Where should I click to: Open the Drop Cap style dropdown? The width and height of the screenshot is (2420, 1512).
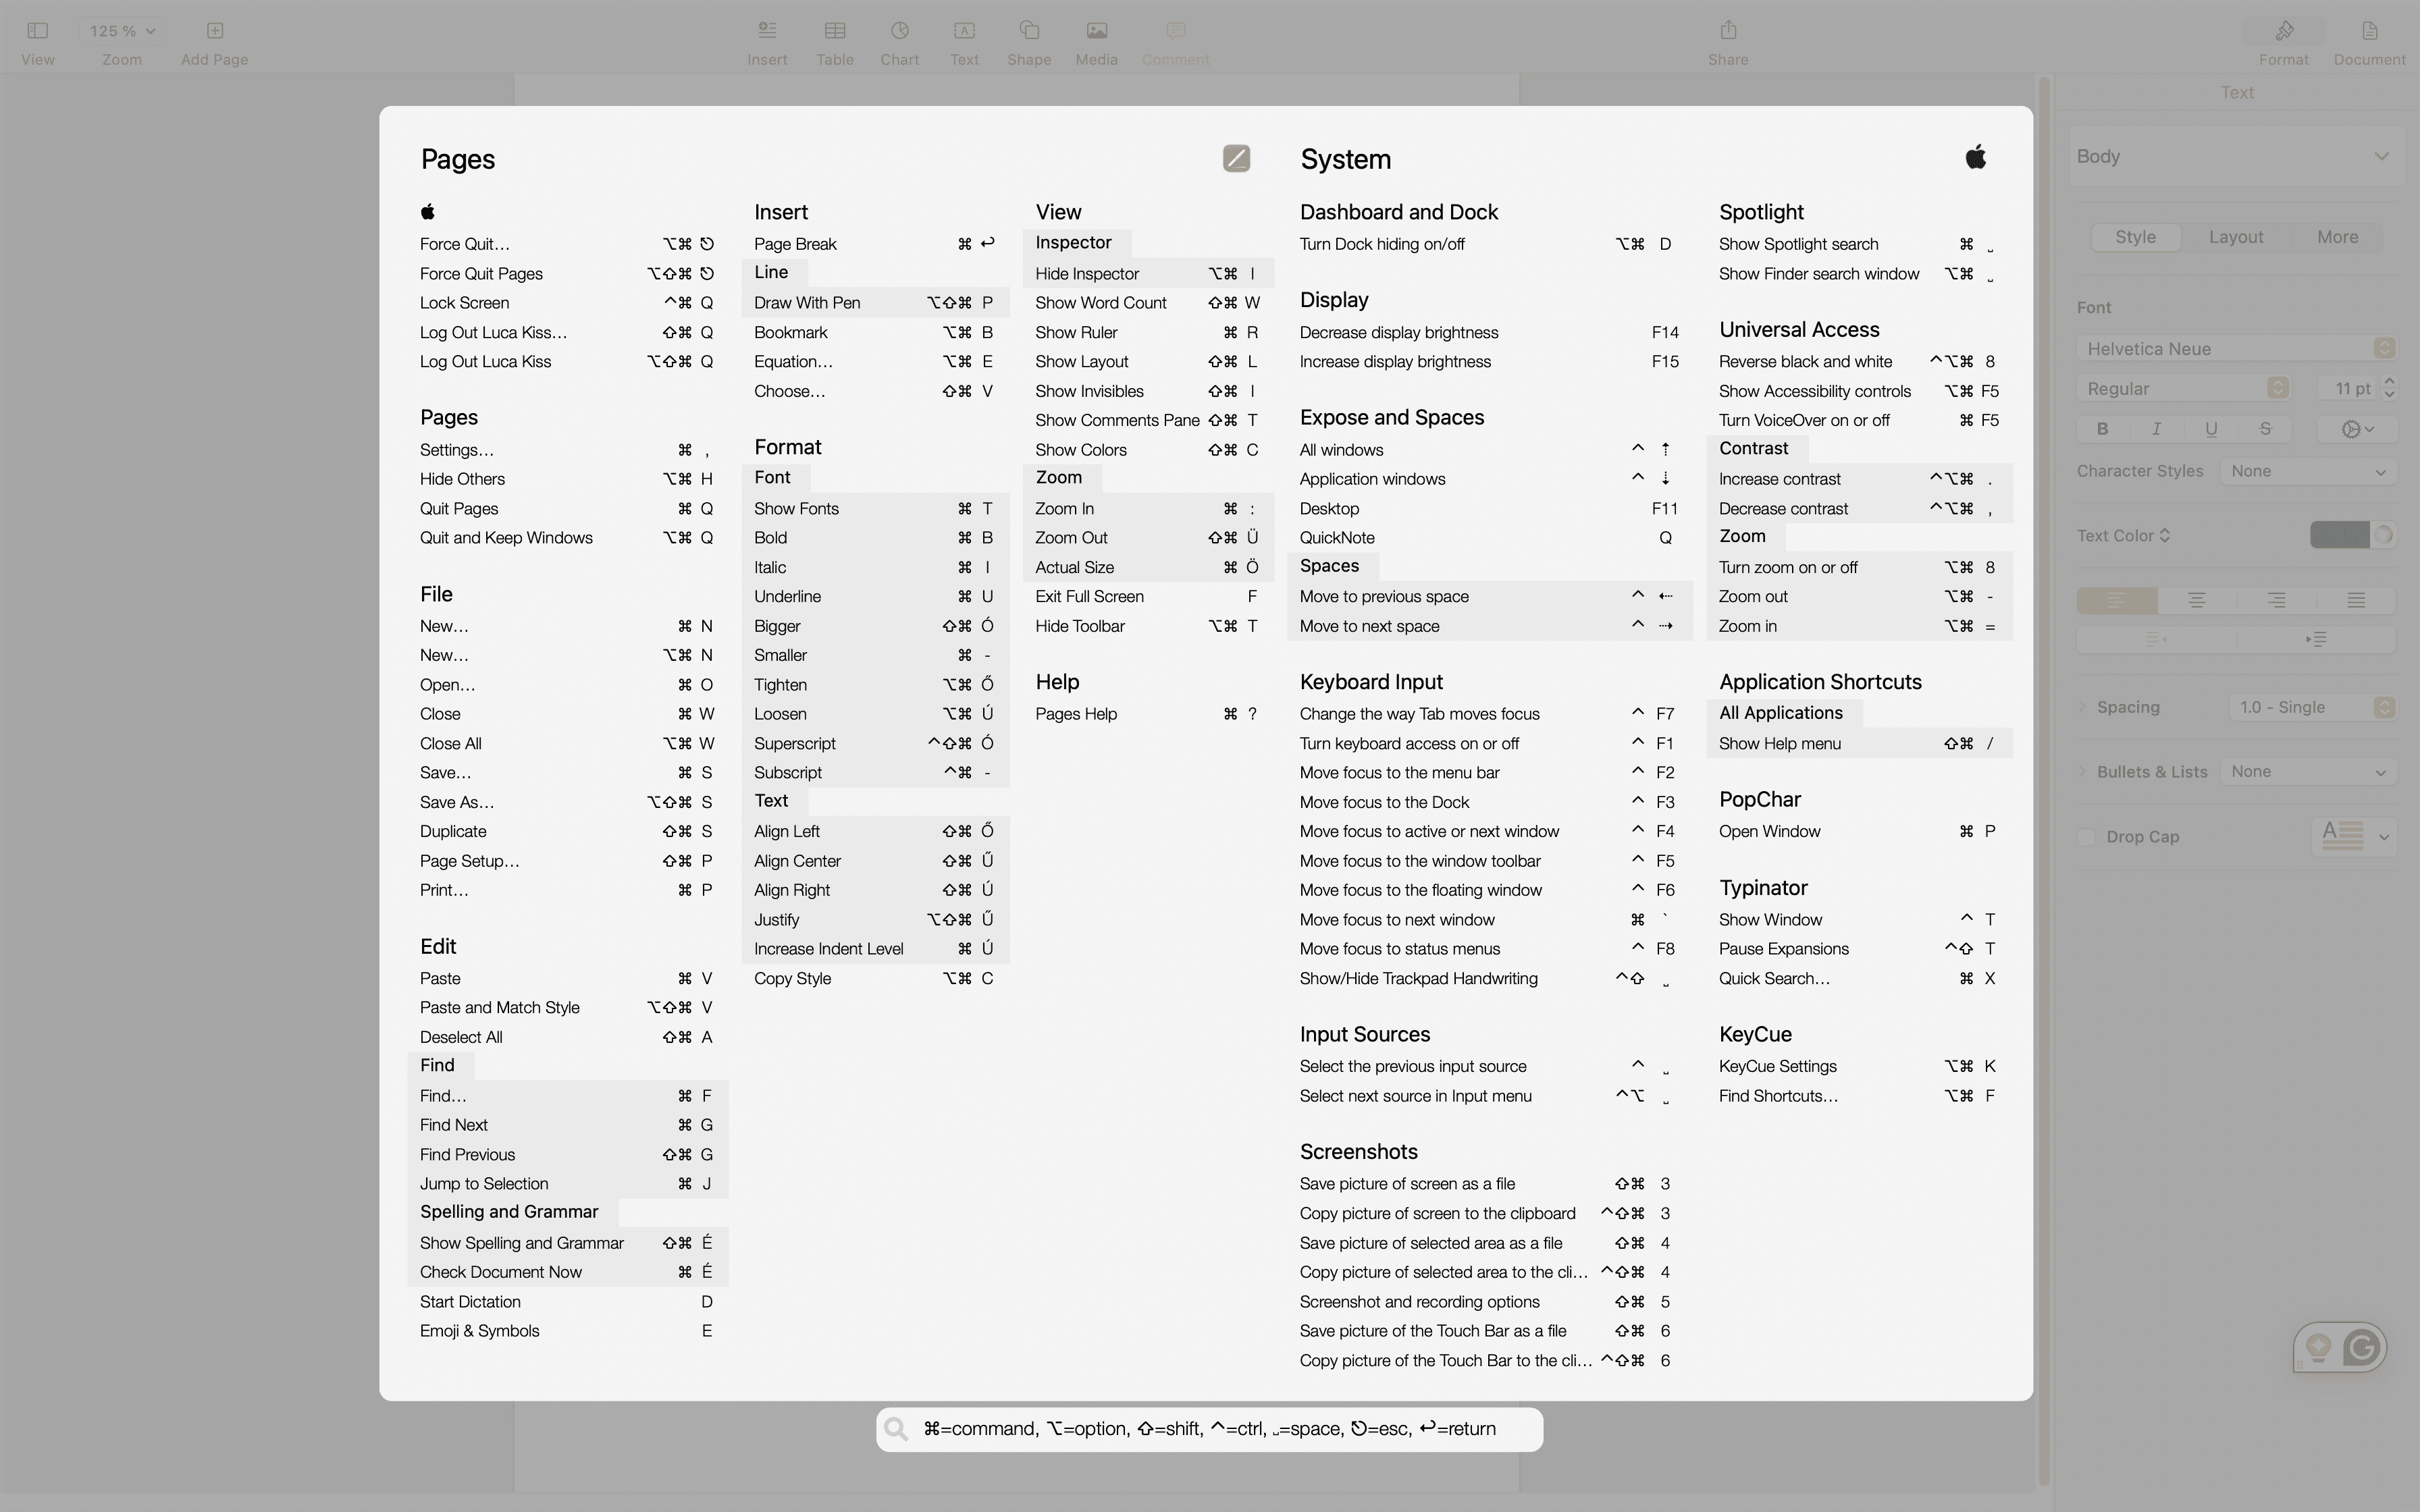point(2354,836)
